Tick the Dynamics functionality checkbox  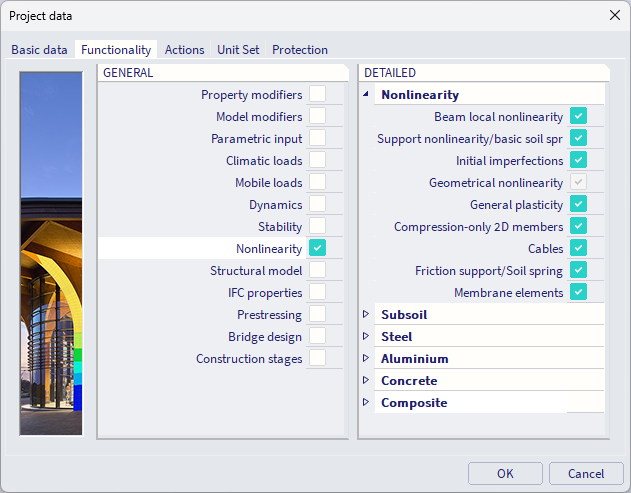pyautogui.click(x=317, y=205)
